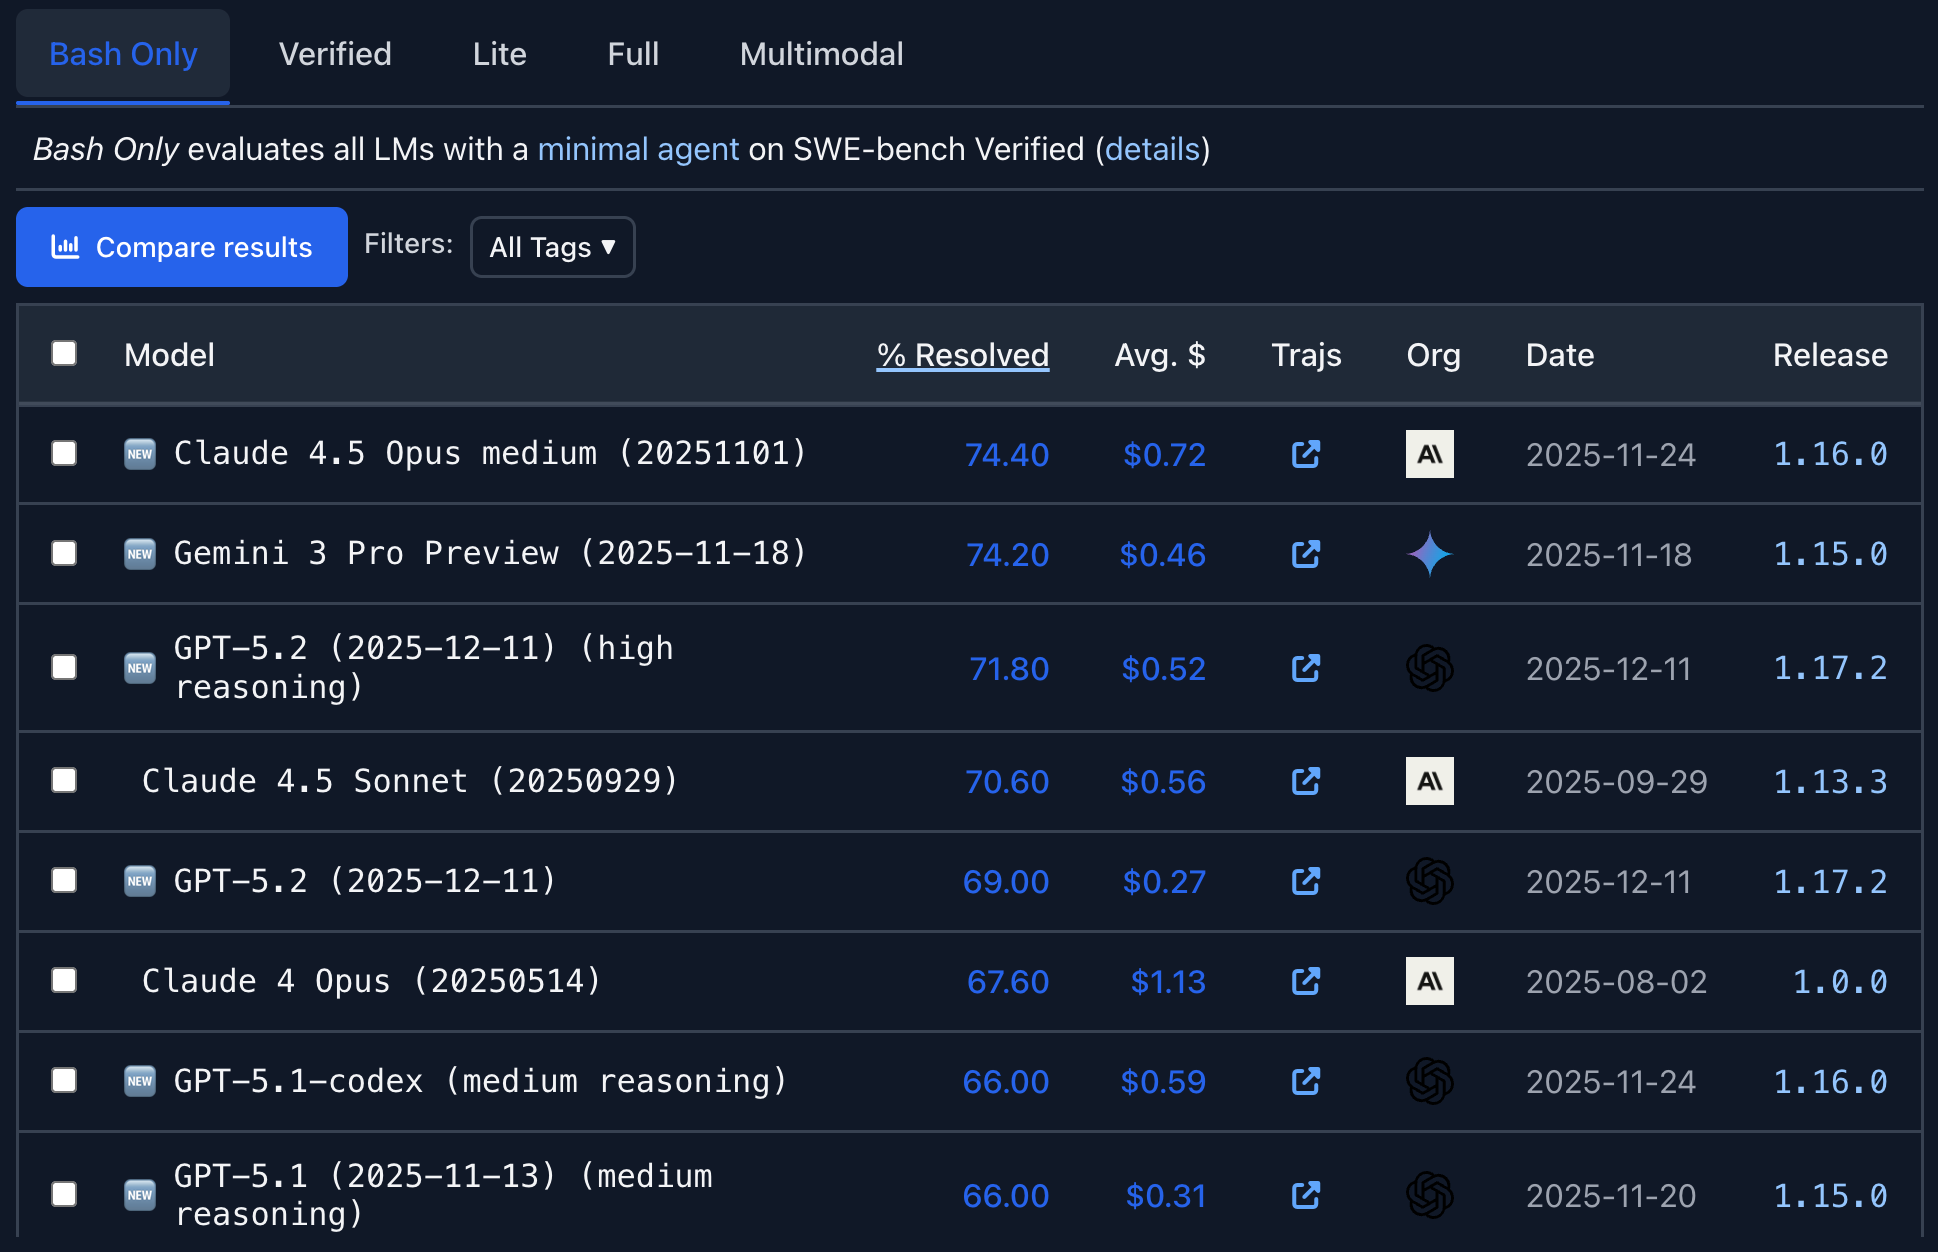This screenshot has height=1252, width=1938.
Task: Toggle the select-all checkbox in table header
Action: point(64,353)
